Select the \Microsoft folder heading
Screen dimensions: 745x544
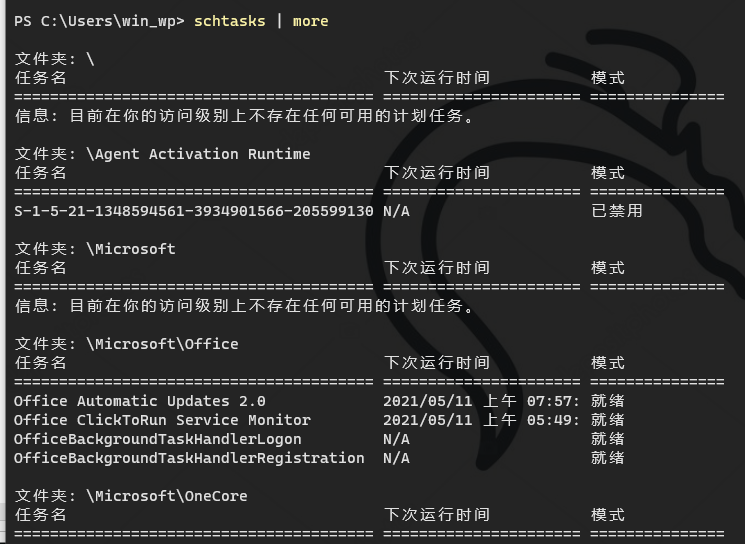[95, 249]
